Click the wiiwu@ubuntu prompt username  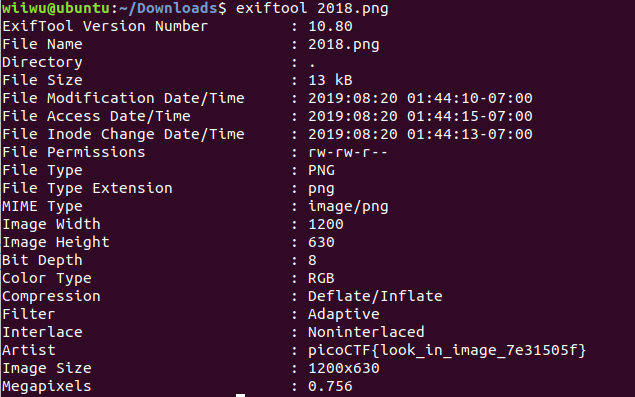(56, 8)
